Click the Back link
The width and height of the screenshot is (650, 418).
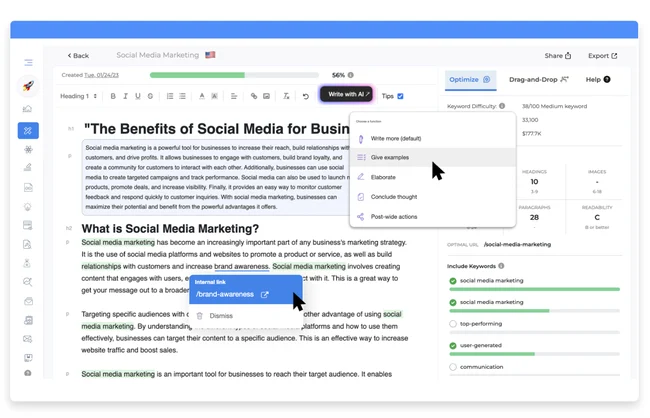(78, 56)
